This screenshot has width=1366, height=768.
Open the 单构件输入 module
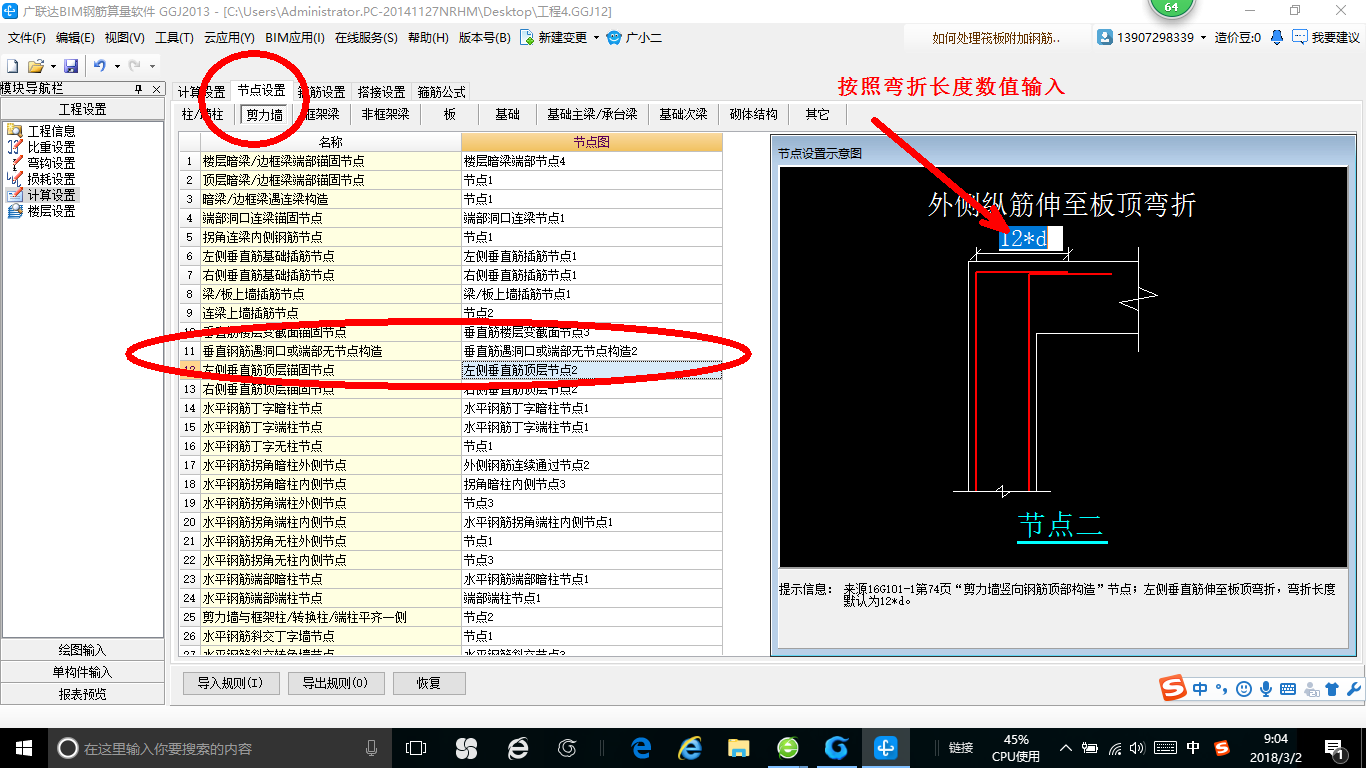82,672
